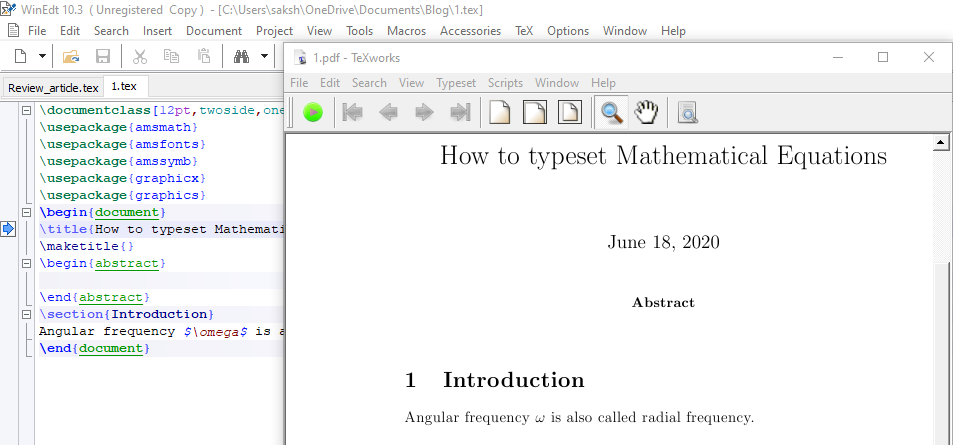This screenshot has width=953, height=445.
Task: Open WinEdt Project menu
Action: click(274, 30)
